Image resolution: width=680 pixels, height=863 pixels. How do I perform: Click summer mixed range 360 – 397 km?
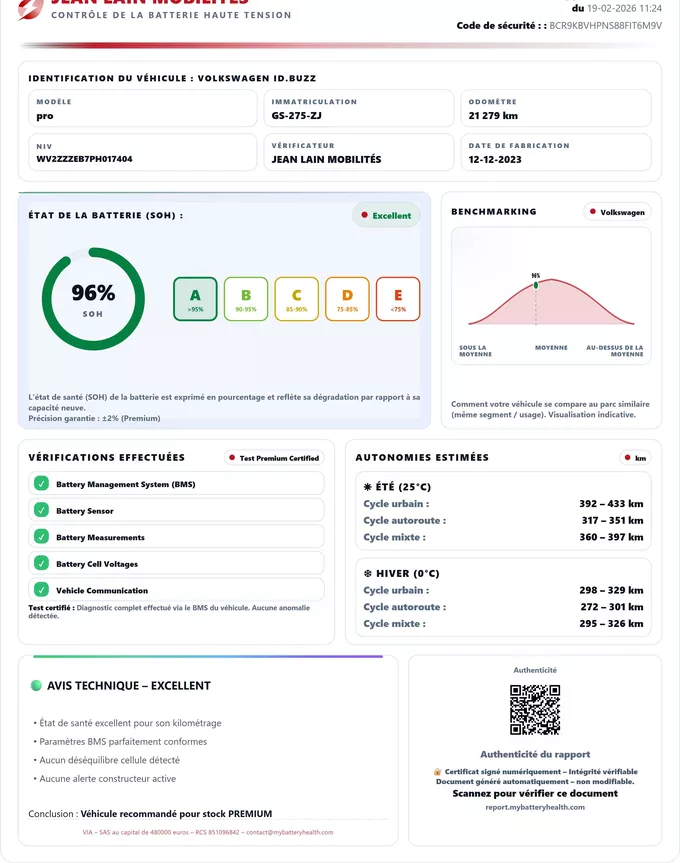611,537
